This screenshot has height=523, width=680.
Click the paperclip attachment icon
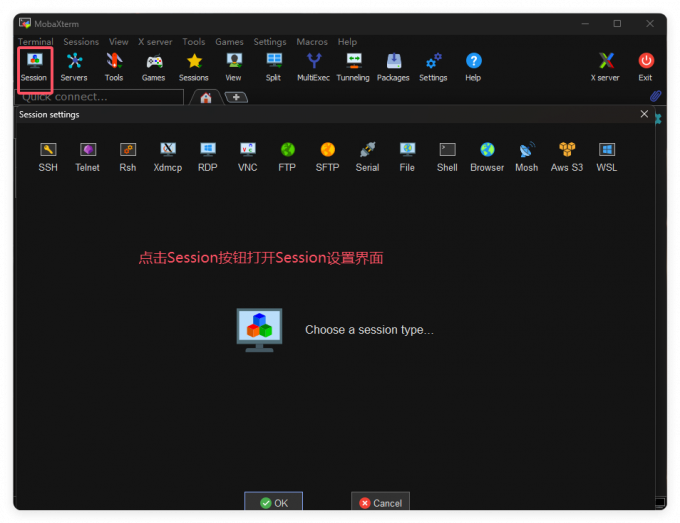[655, 96]
